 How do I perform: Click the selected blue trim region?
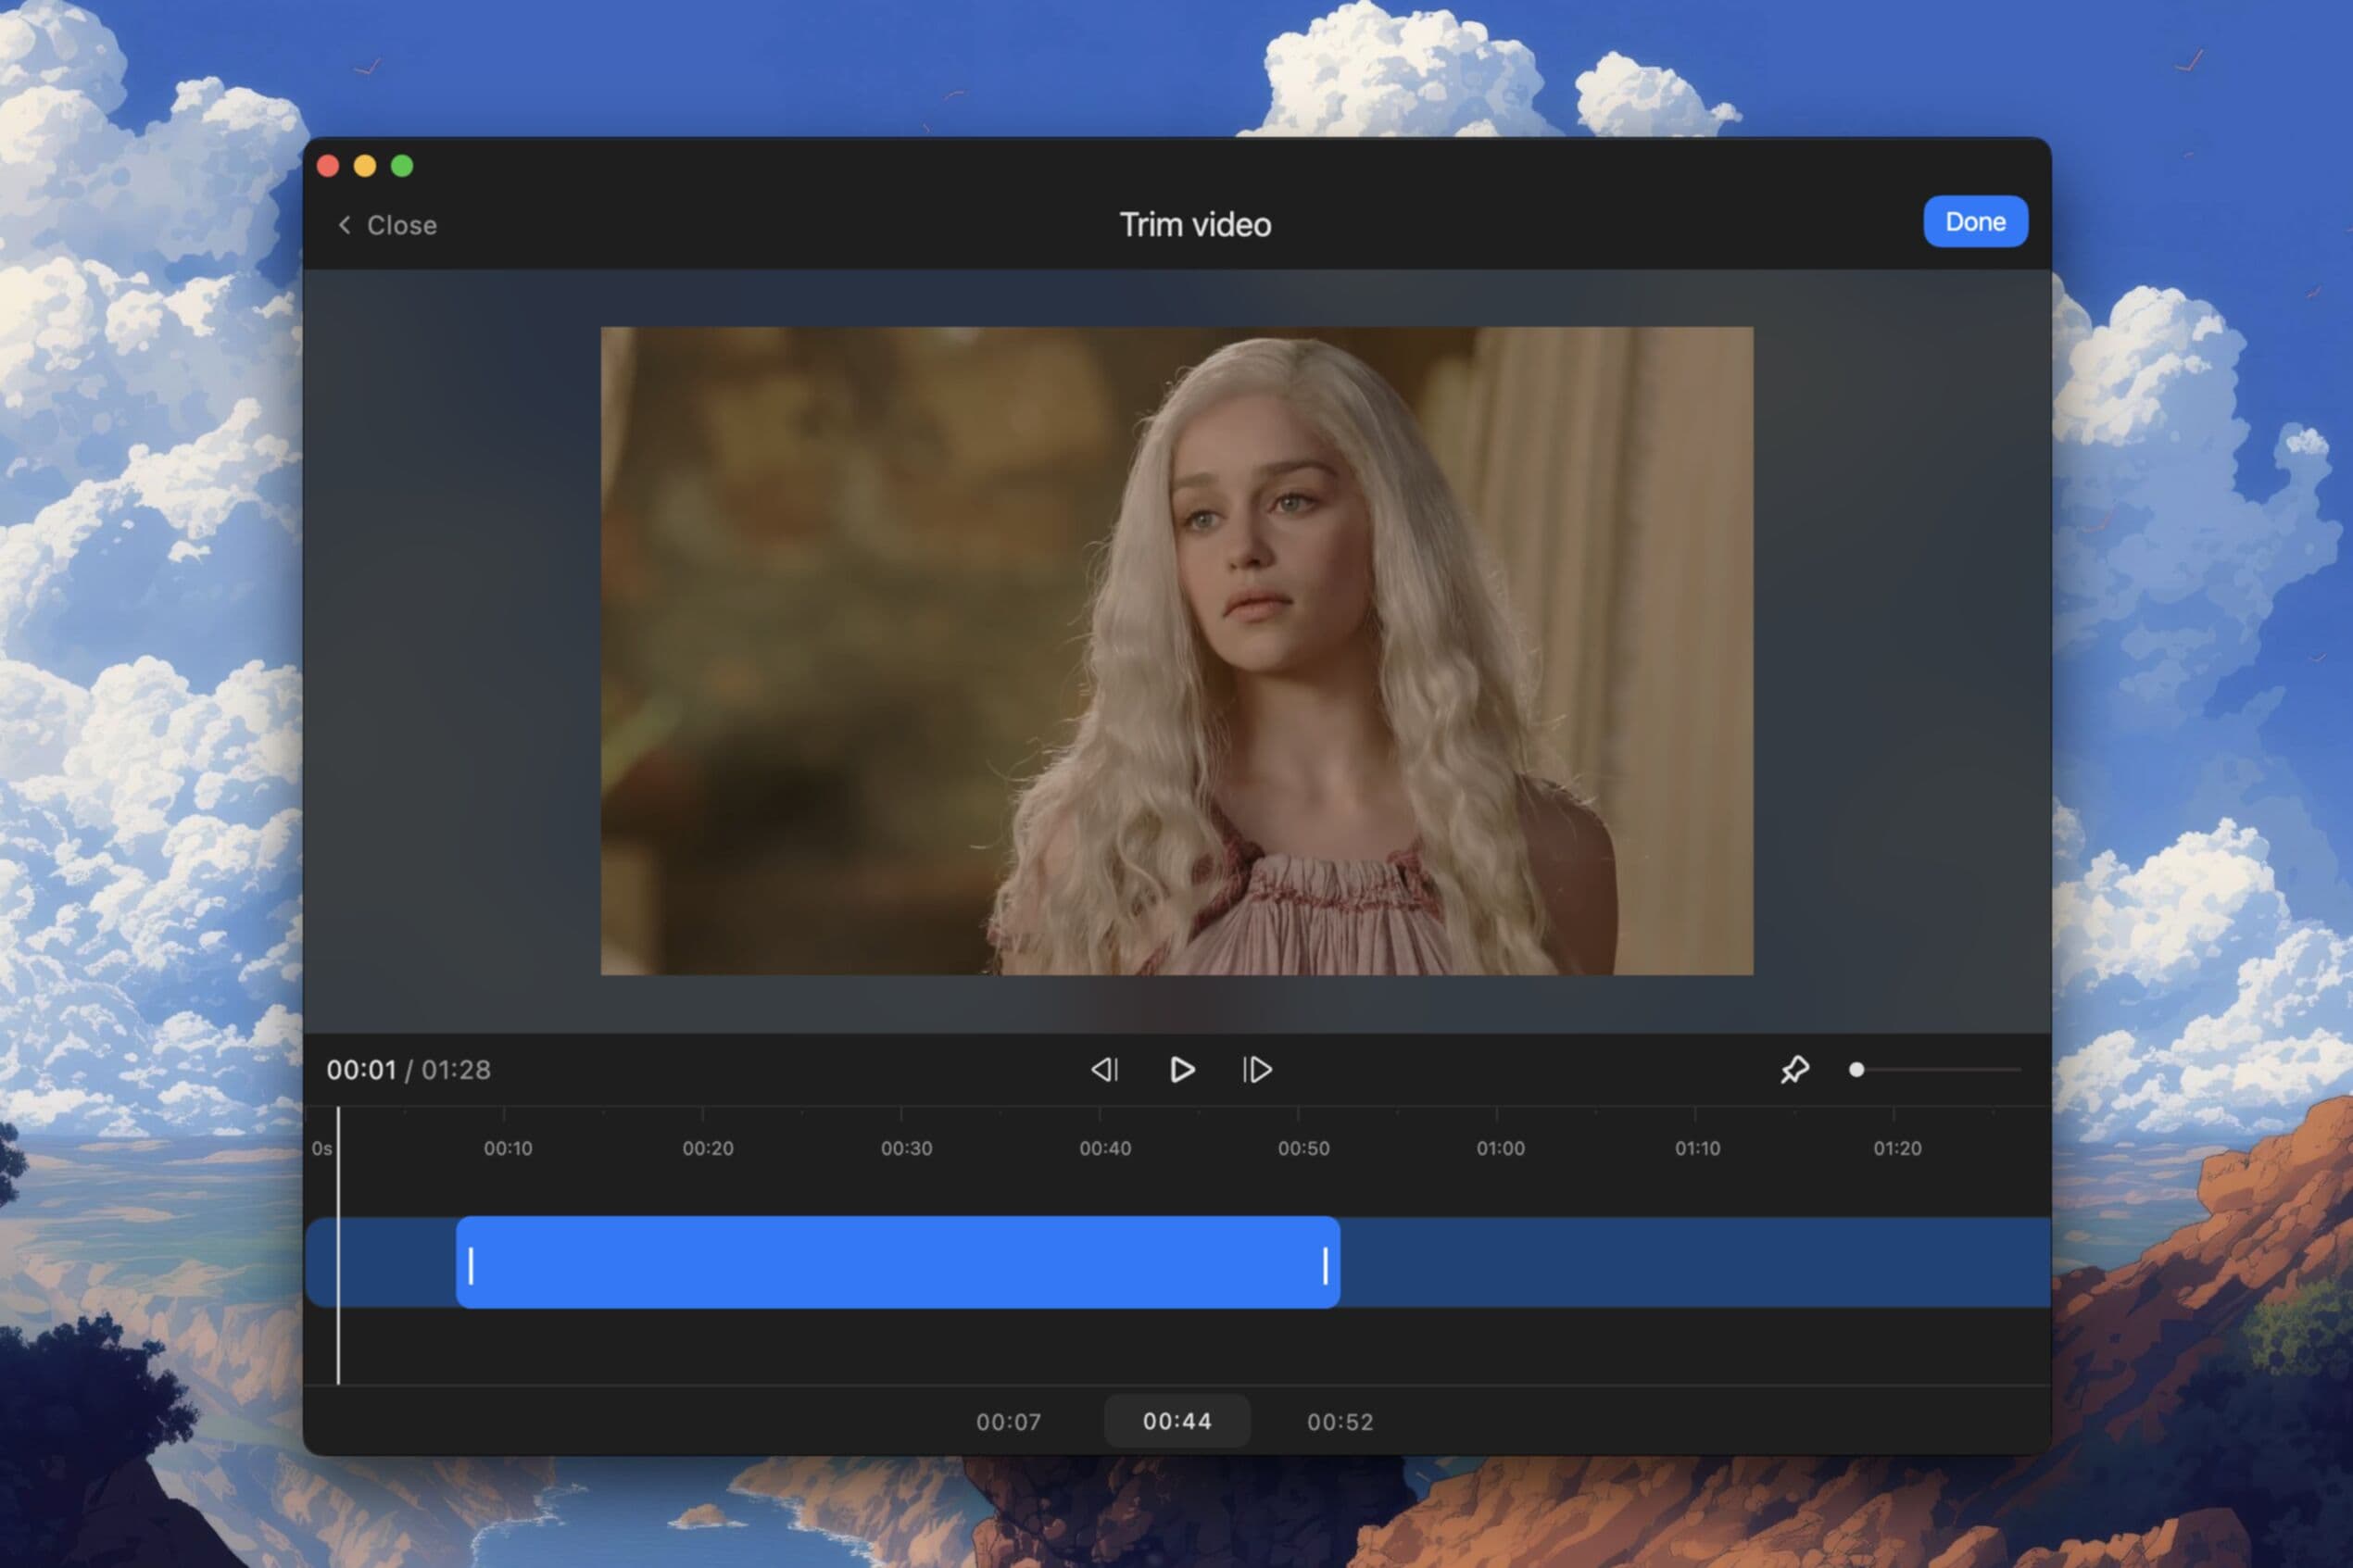pos(898,1262)
